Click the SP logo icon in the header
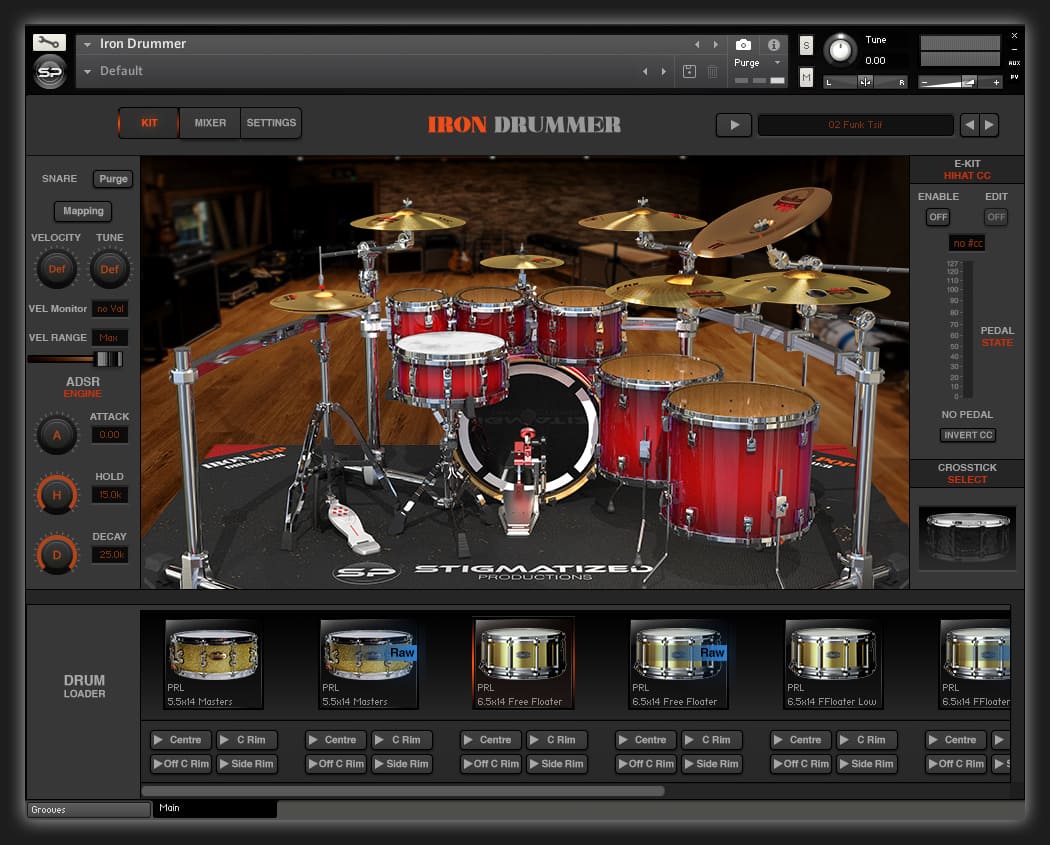1050x845 pixels. click(x=50, y=72)
